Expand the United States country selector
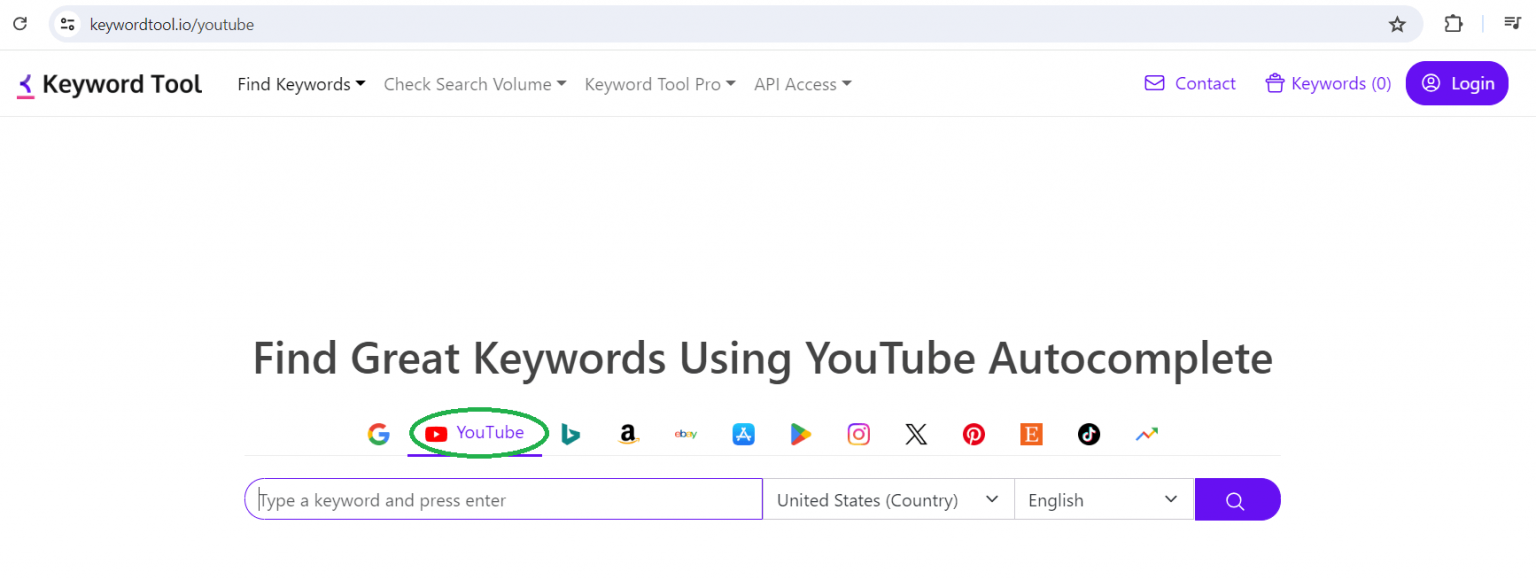This screenshot has width=1536, height=579. [887, 500]
